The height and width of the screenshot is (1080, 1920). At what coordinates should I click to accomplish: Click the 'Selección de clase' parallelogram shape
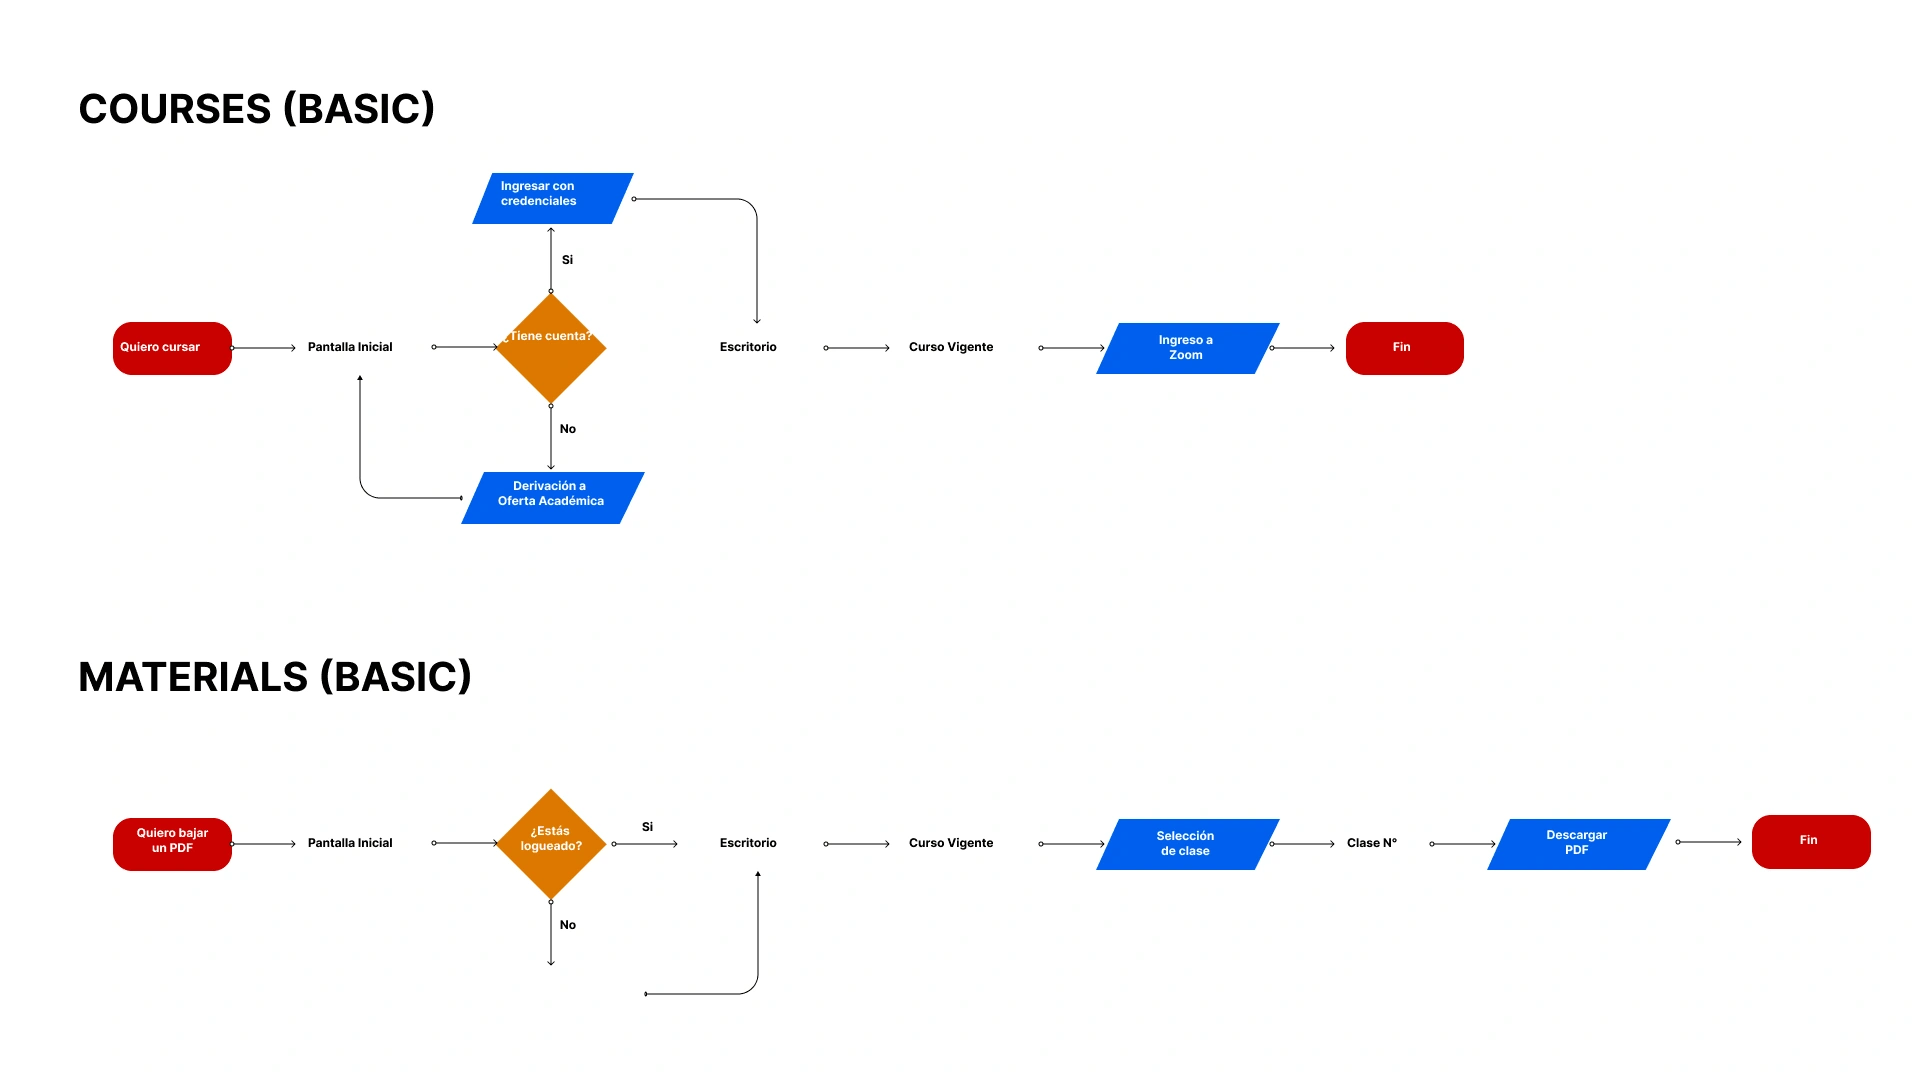coord(1184,841)
